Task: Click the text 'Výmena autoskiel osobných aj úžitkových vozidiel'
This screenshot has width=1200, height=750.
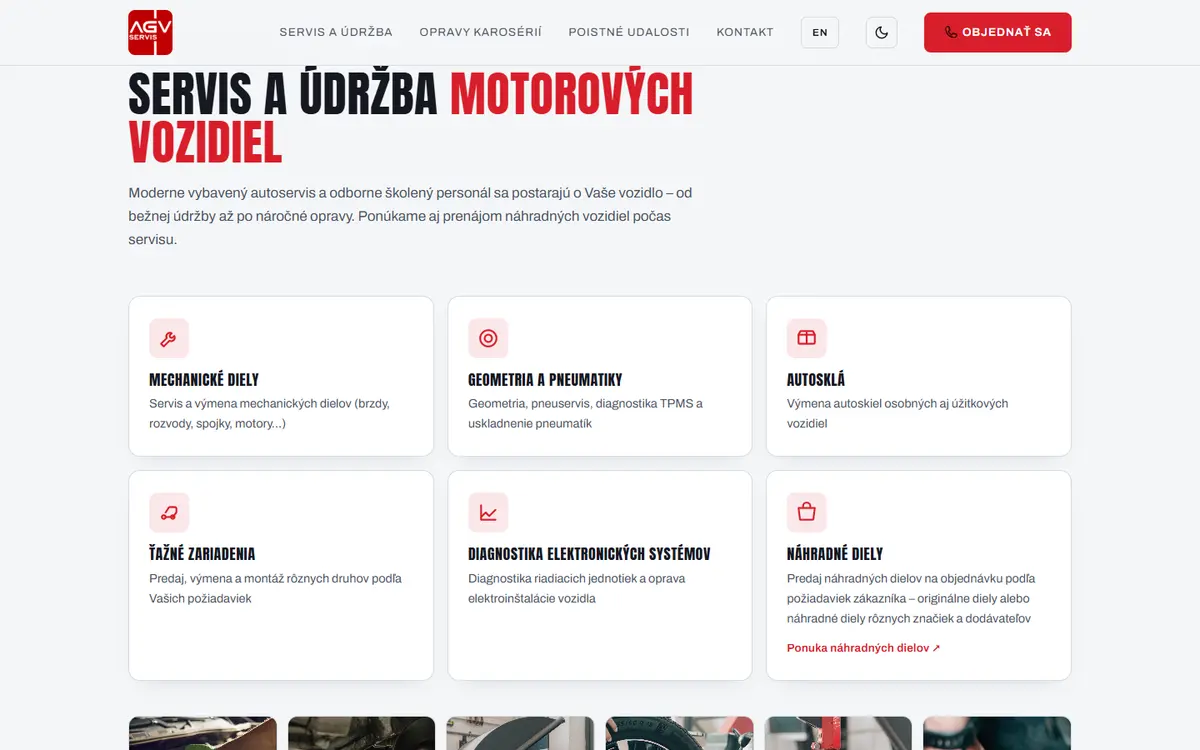Action: coord(897,414)
